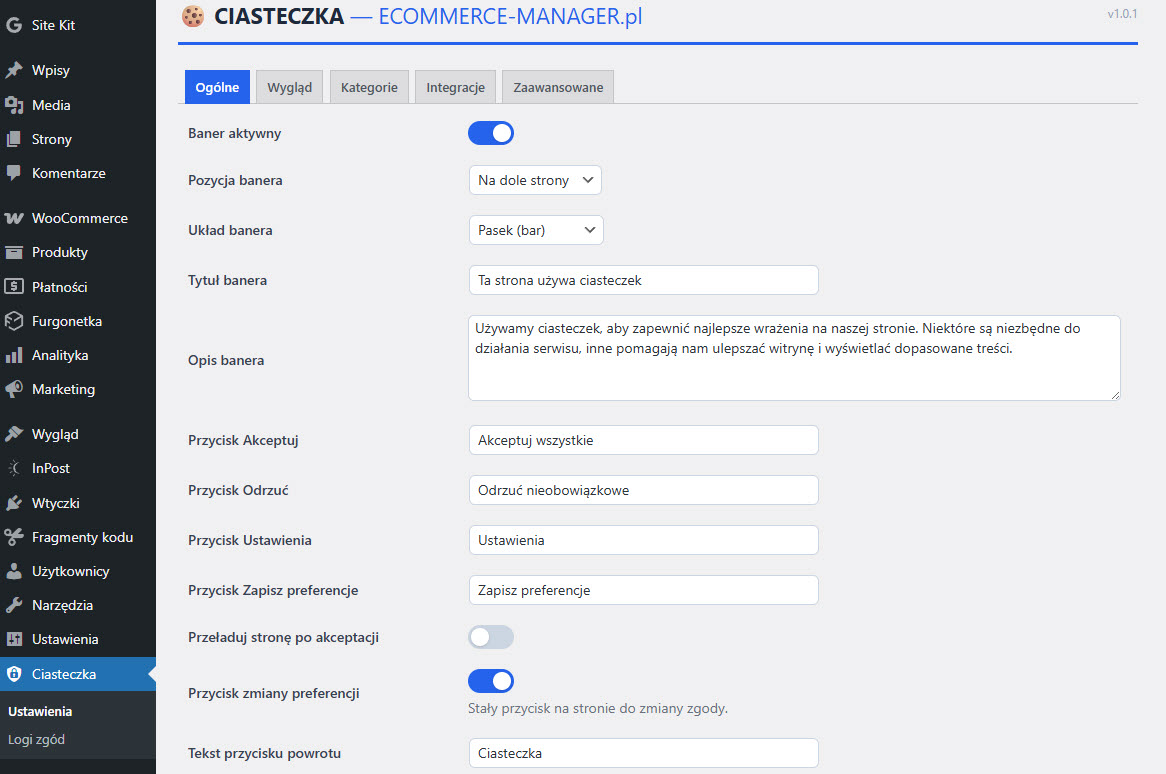This screenshot has height=774, width=1166.
Task: Switch to the Wygląd tab
Action: point(289,87)
